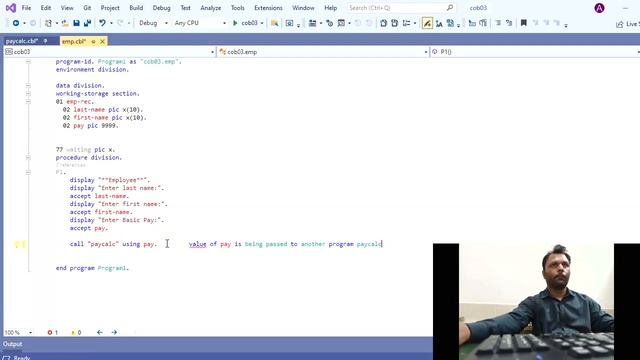The width and height of the screenshot is (640, 360).
Task: Collapse the P1 paragraph outline
Action: pyautogui.click(x=28, y=172)
